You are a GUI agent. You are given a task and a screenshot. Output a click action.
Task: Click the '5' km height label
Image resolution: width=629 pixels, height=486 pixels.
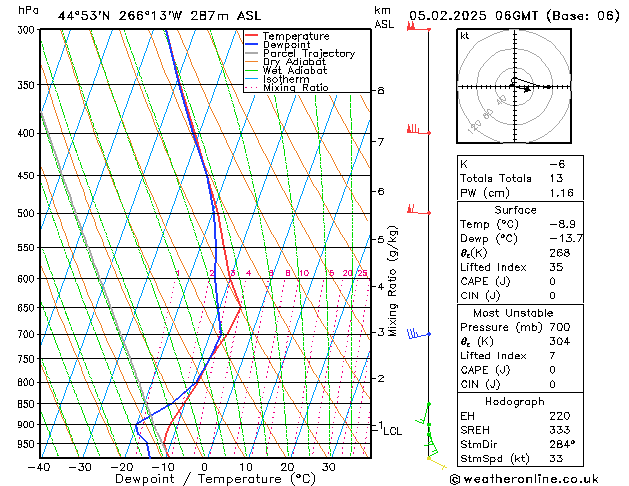[381, 239]
